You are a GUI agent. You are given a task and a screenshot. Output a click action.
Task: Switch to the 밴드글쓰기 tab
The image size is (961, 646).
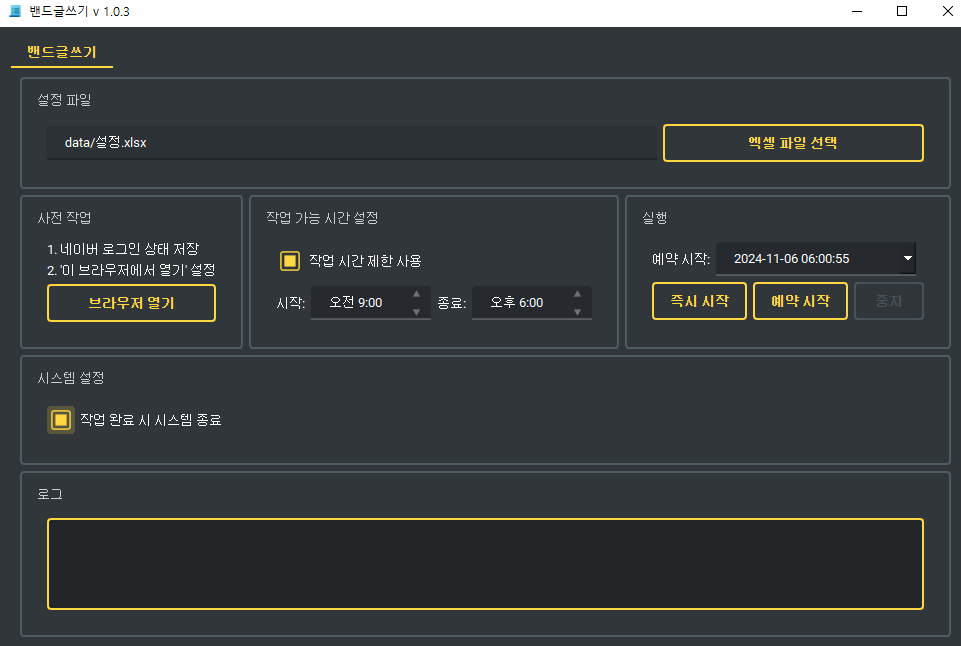coord(62,52)
